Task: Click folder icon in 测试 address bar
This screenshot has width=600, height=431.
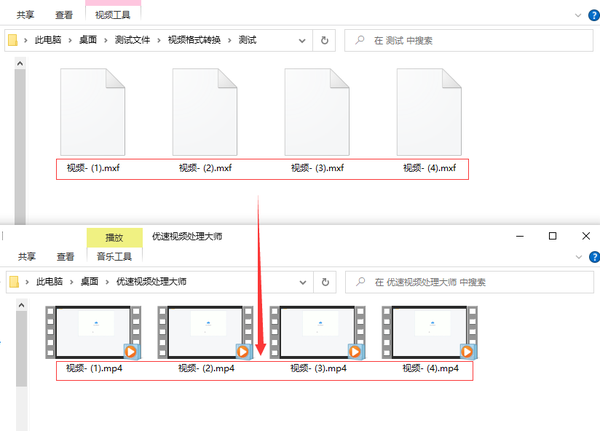Action: (13, 40)
